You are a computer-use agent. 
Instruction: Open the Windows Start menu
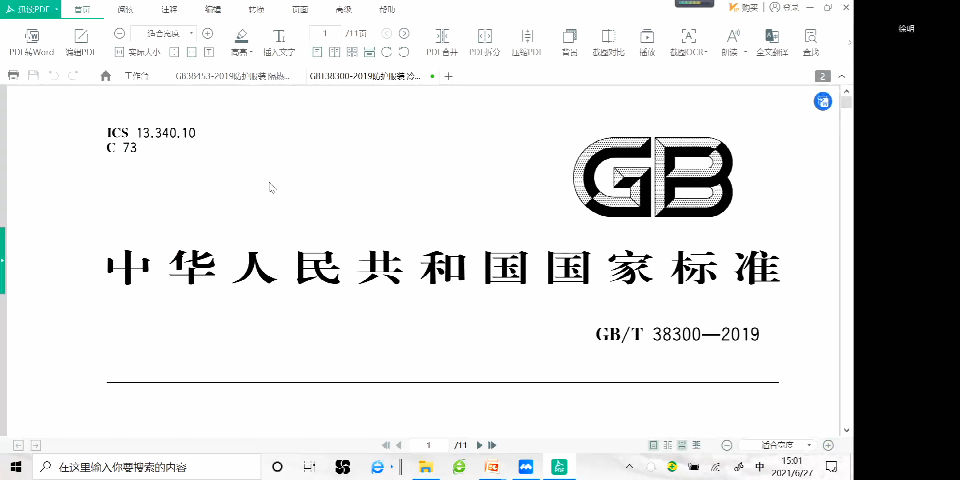pos(15,467)
